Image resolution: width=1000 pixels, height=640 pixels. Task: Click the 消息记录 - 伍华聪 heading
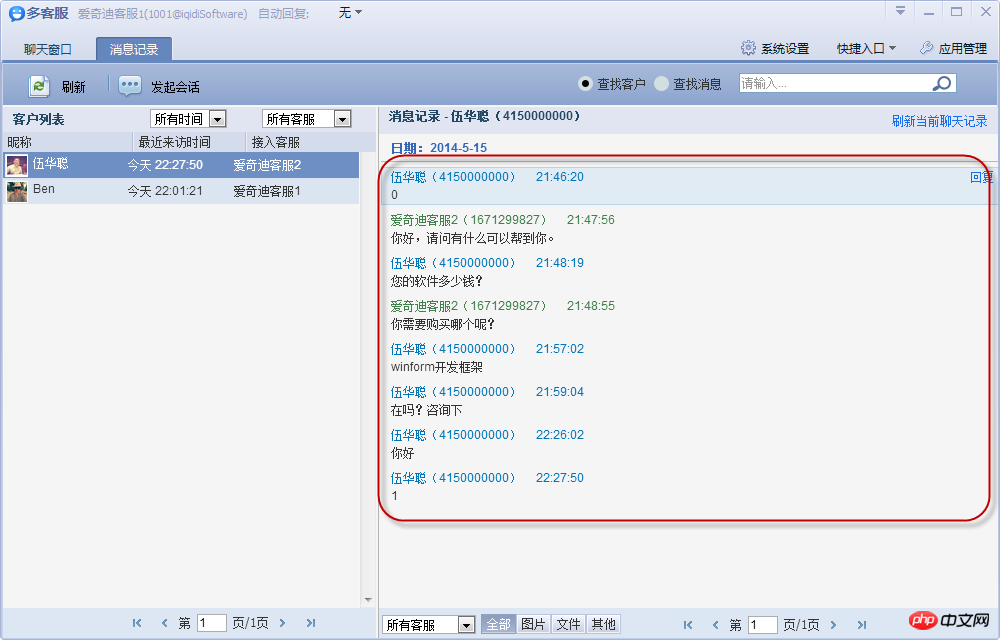pyautogui.click(x=485, y=116)
